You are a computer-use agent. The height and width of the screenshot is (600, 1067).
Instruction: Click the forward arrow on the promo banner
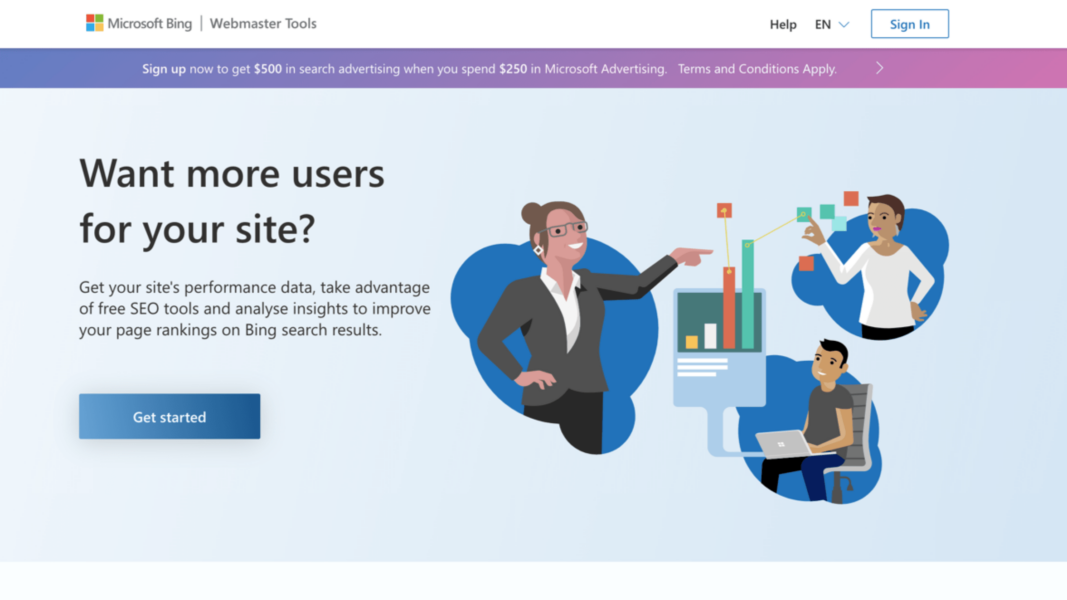pos(878,68)
